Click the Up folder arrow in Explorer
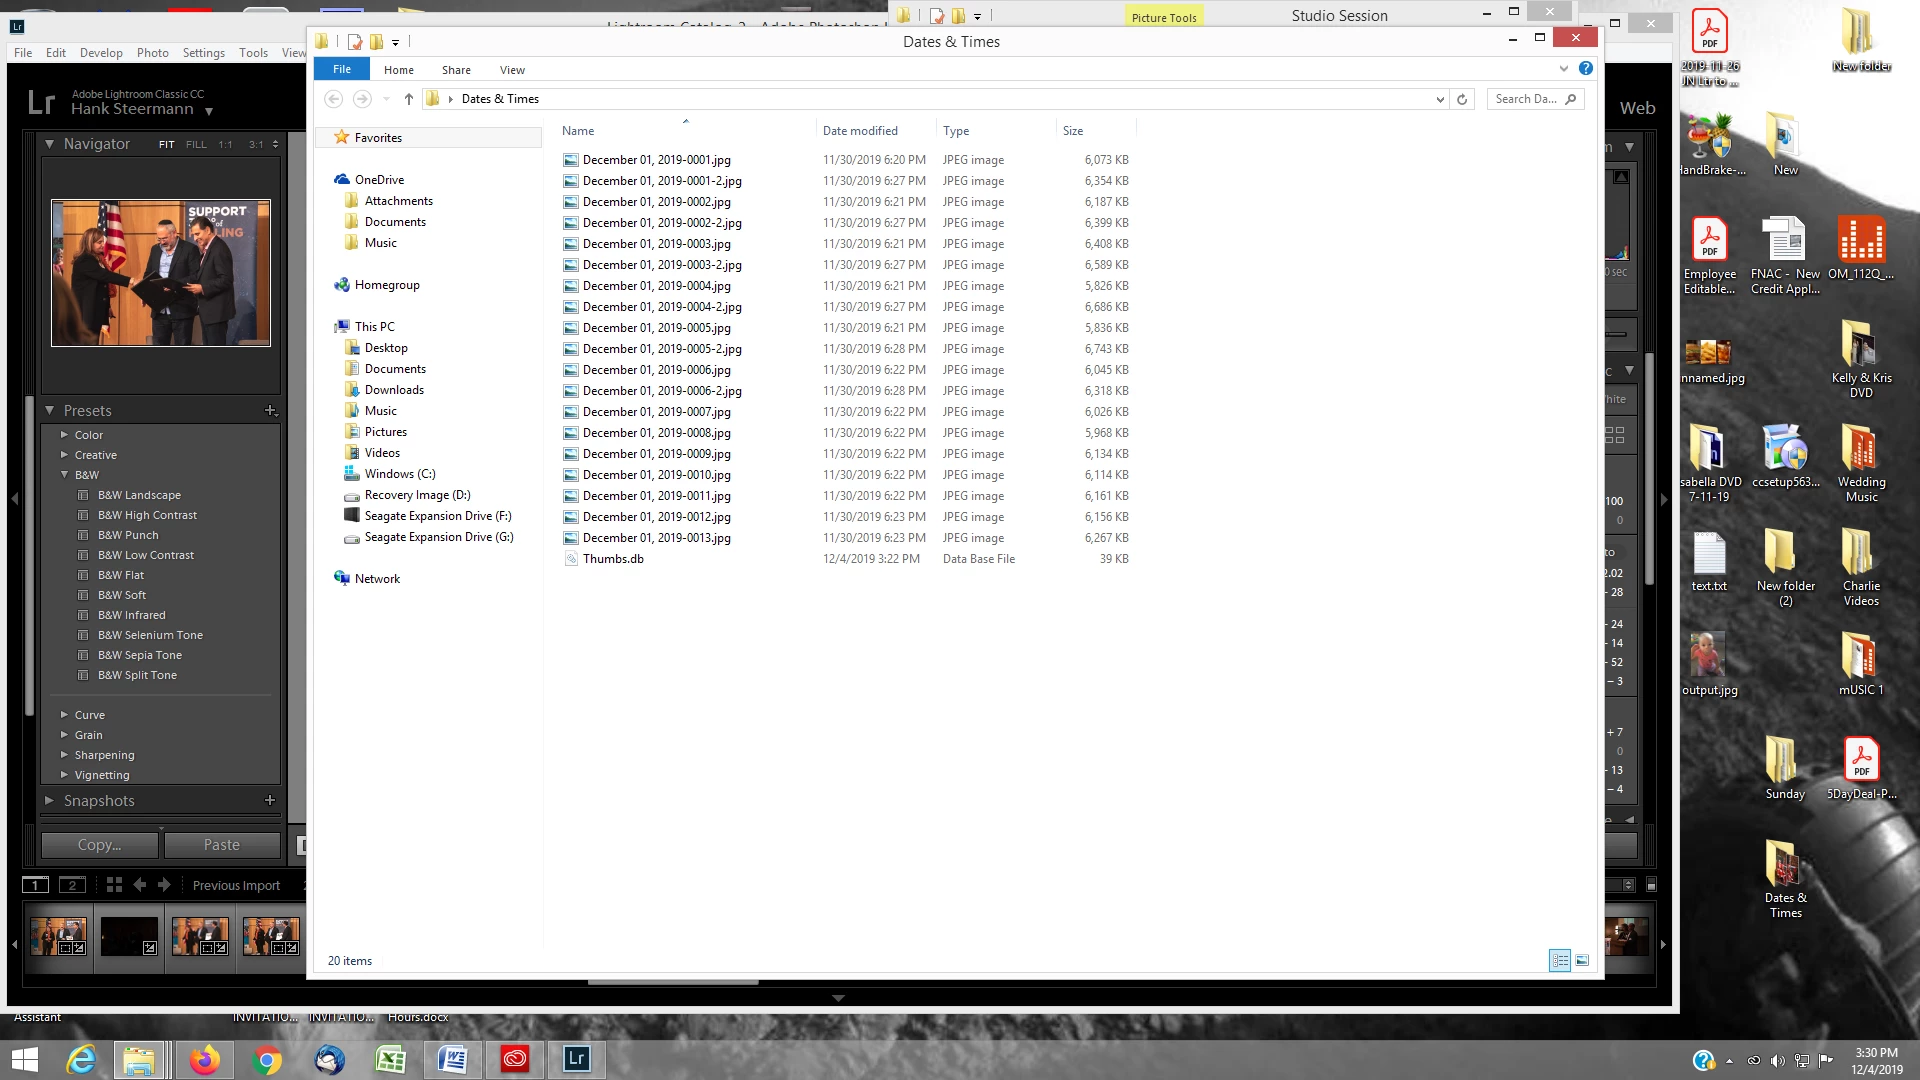This screenshot has height=1080, width=1920. 408,99
